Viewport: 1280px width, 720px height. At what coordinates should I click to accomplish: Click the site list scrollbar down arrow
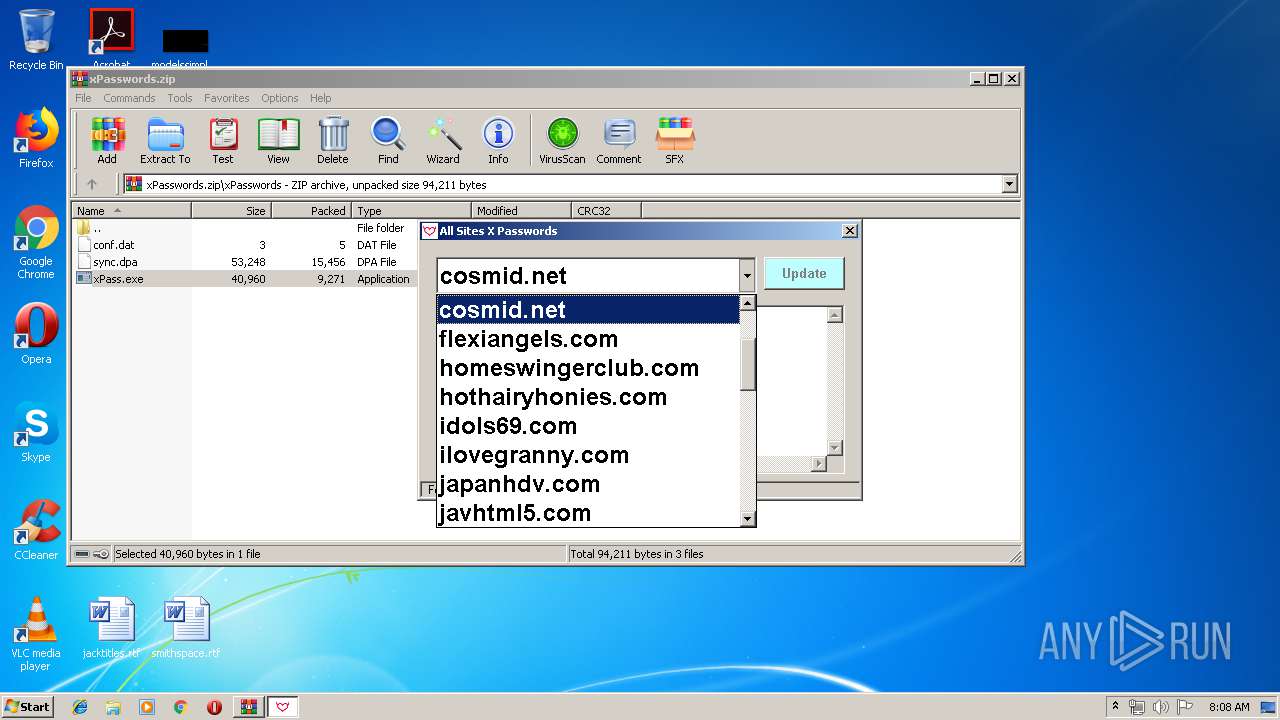tap(747, 518)
